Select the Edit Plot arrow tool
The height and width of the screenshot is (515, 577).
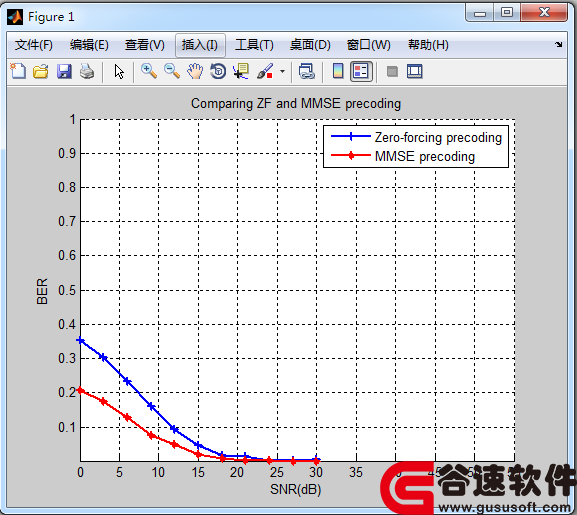118,71
